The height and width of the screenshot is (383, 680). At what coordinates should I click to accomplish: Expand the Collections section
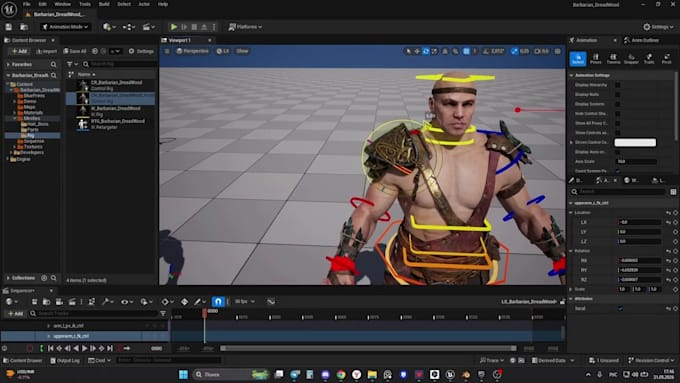[x=8, y=278]
